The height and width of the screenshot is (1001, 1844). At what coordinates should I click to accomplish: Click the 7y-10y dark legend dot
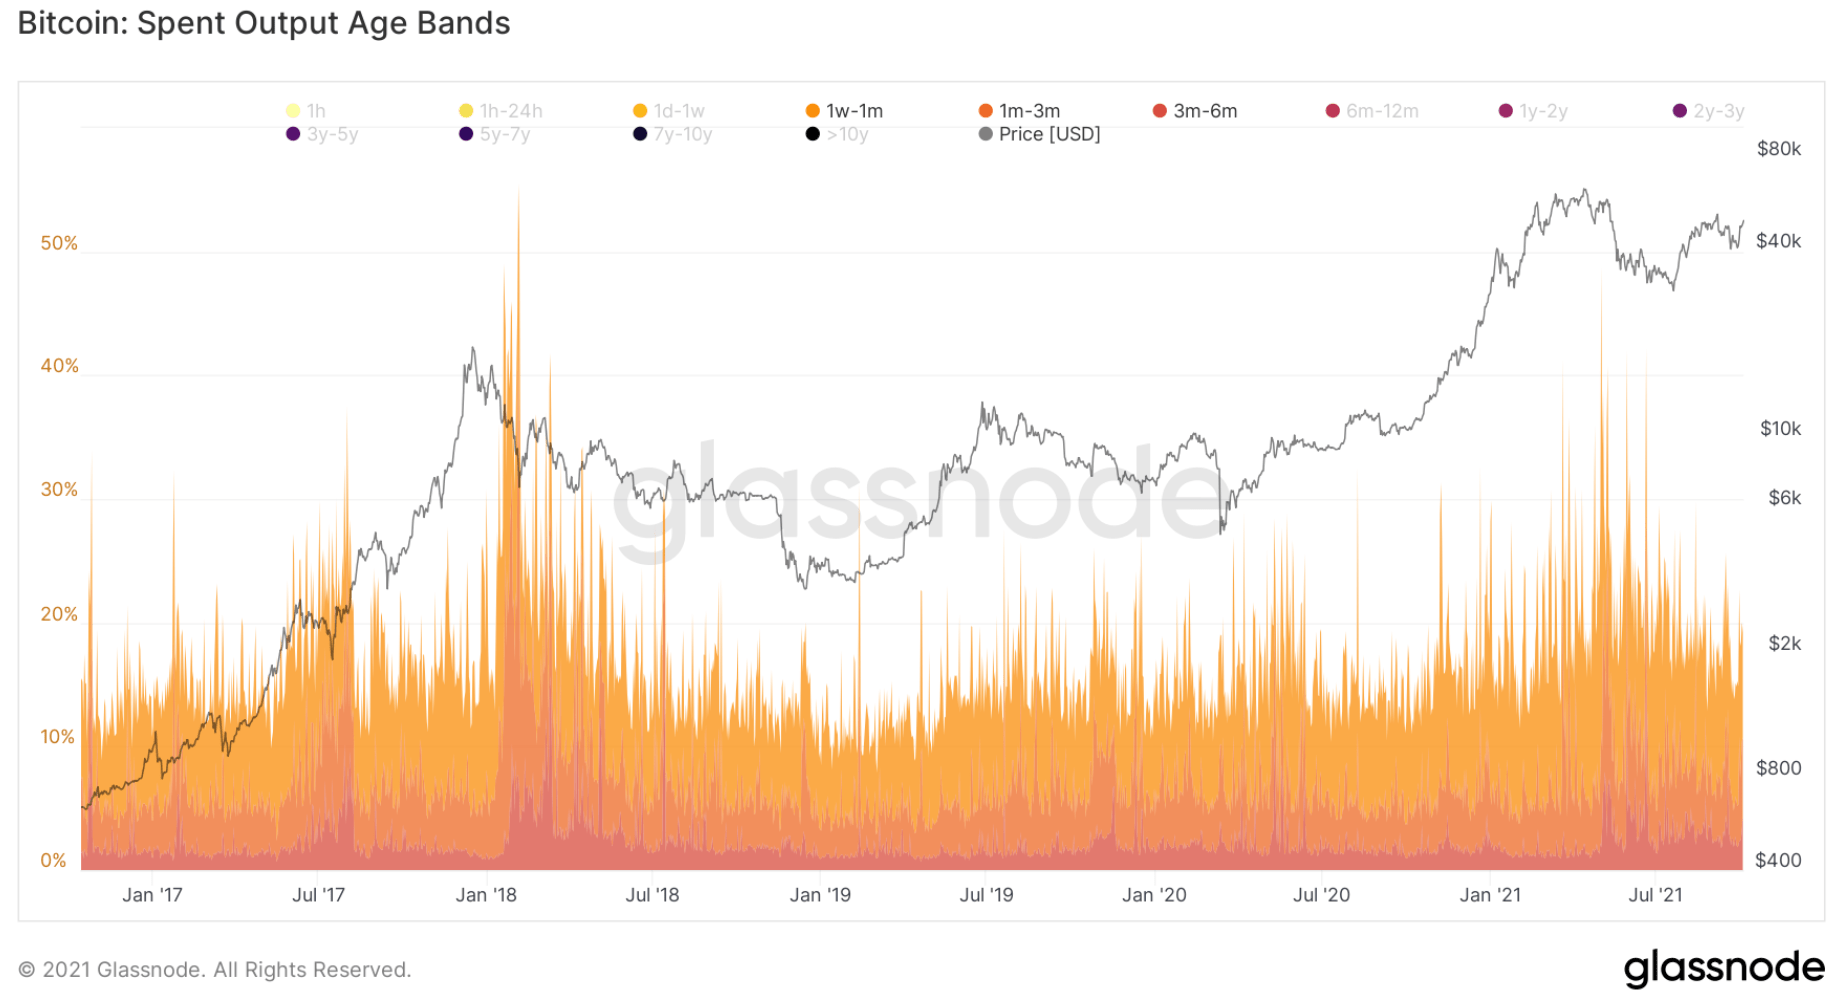coord(640,134)
